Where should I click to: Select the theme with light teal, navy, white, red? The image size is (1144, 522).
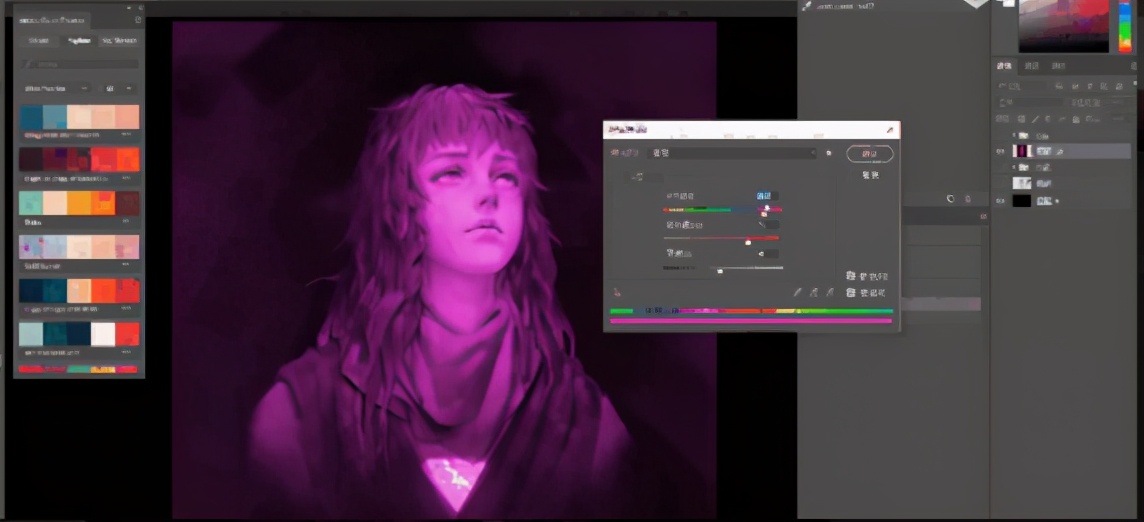(x=79, y=334)
